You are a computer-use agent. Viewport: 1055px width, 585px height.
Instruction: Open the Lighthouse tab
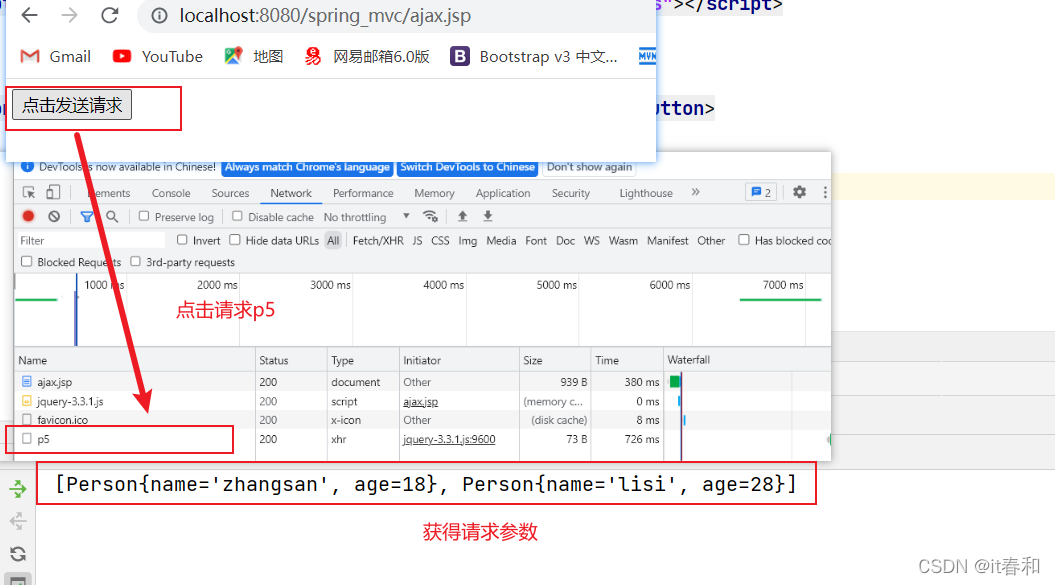pyautogui.click(x=646, y=193)
